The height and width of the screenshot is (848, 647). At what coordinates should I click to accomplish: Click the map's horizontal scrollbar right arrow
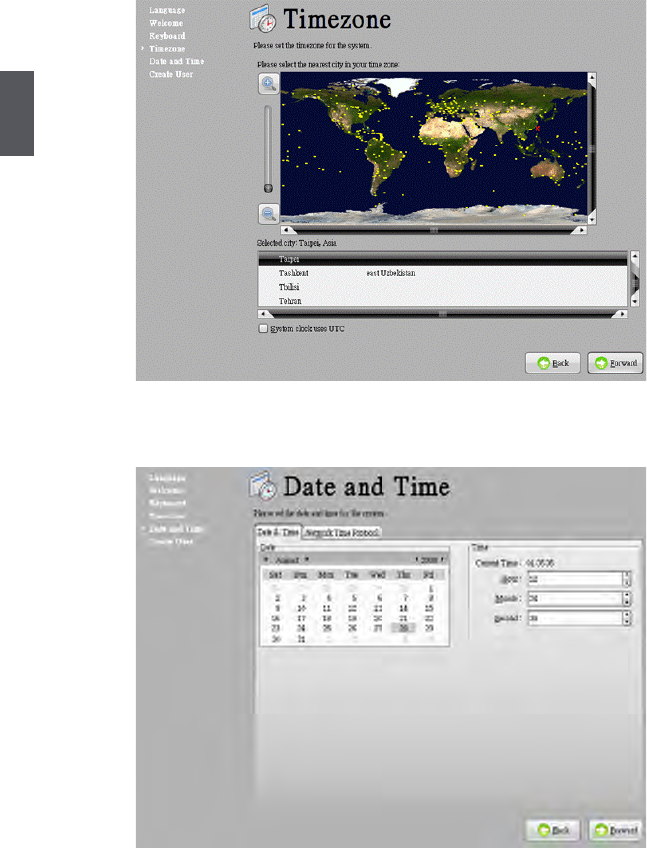[x=582, y=230]
